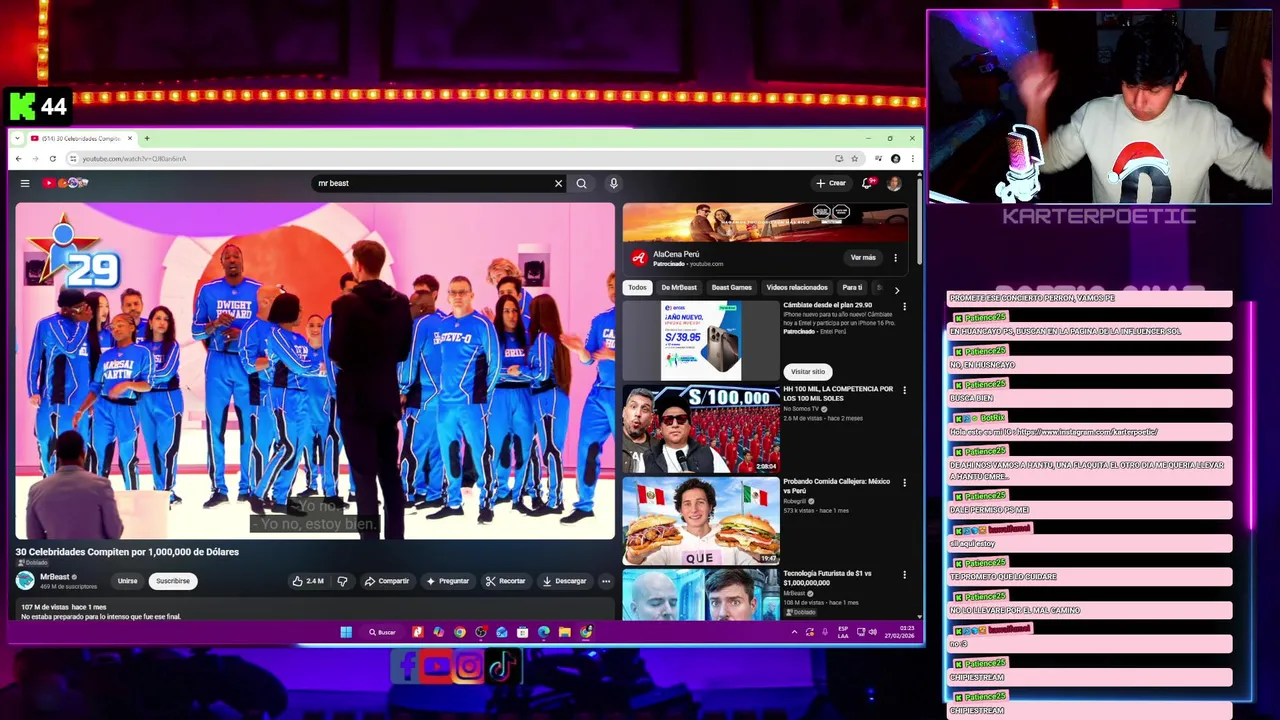Open the Chrome tab search dropdown
The image size is (1280, 720).
[x=18, y=138]
